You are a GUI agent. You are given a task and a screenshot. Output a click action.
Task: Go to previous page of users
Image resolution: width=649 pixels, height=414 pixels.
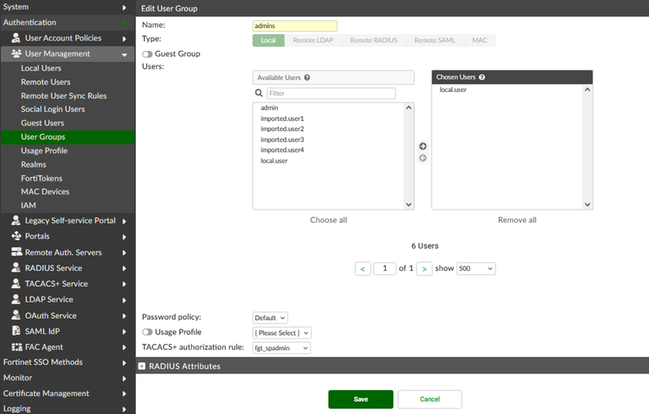[x=363, y=269]
